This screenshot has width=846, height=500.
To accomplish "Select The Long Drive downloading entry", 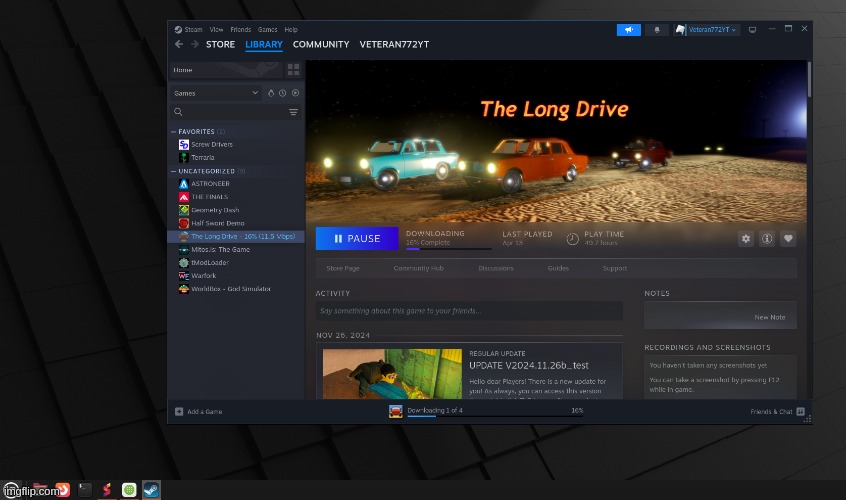I will pyautogui.click(x=236, y=236).
